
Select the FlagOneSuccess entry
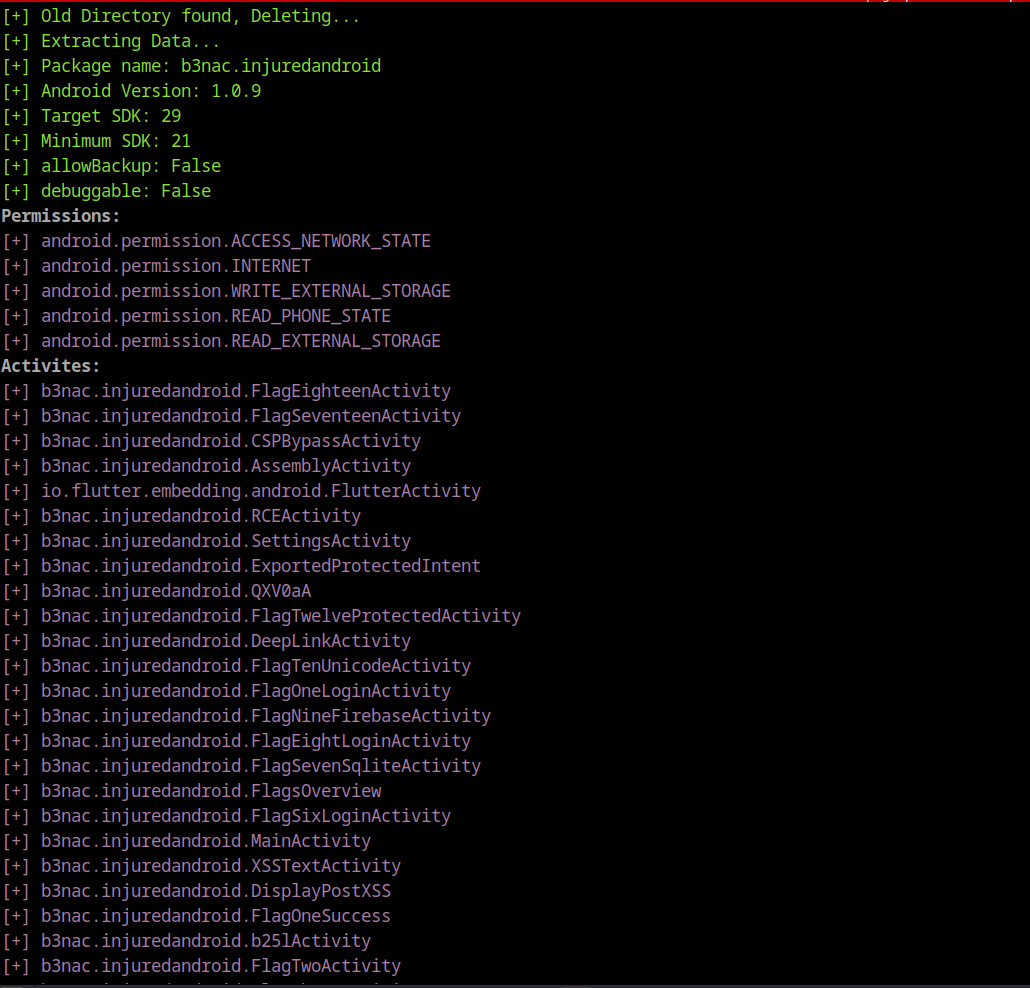coord(196,915)
